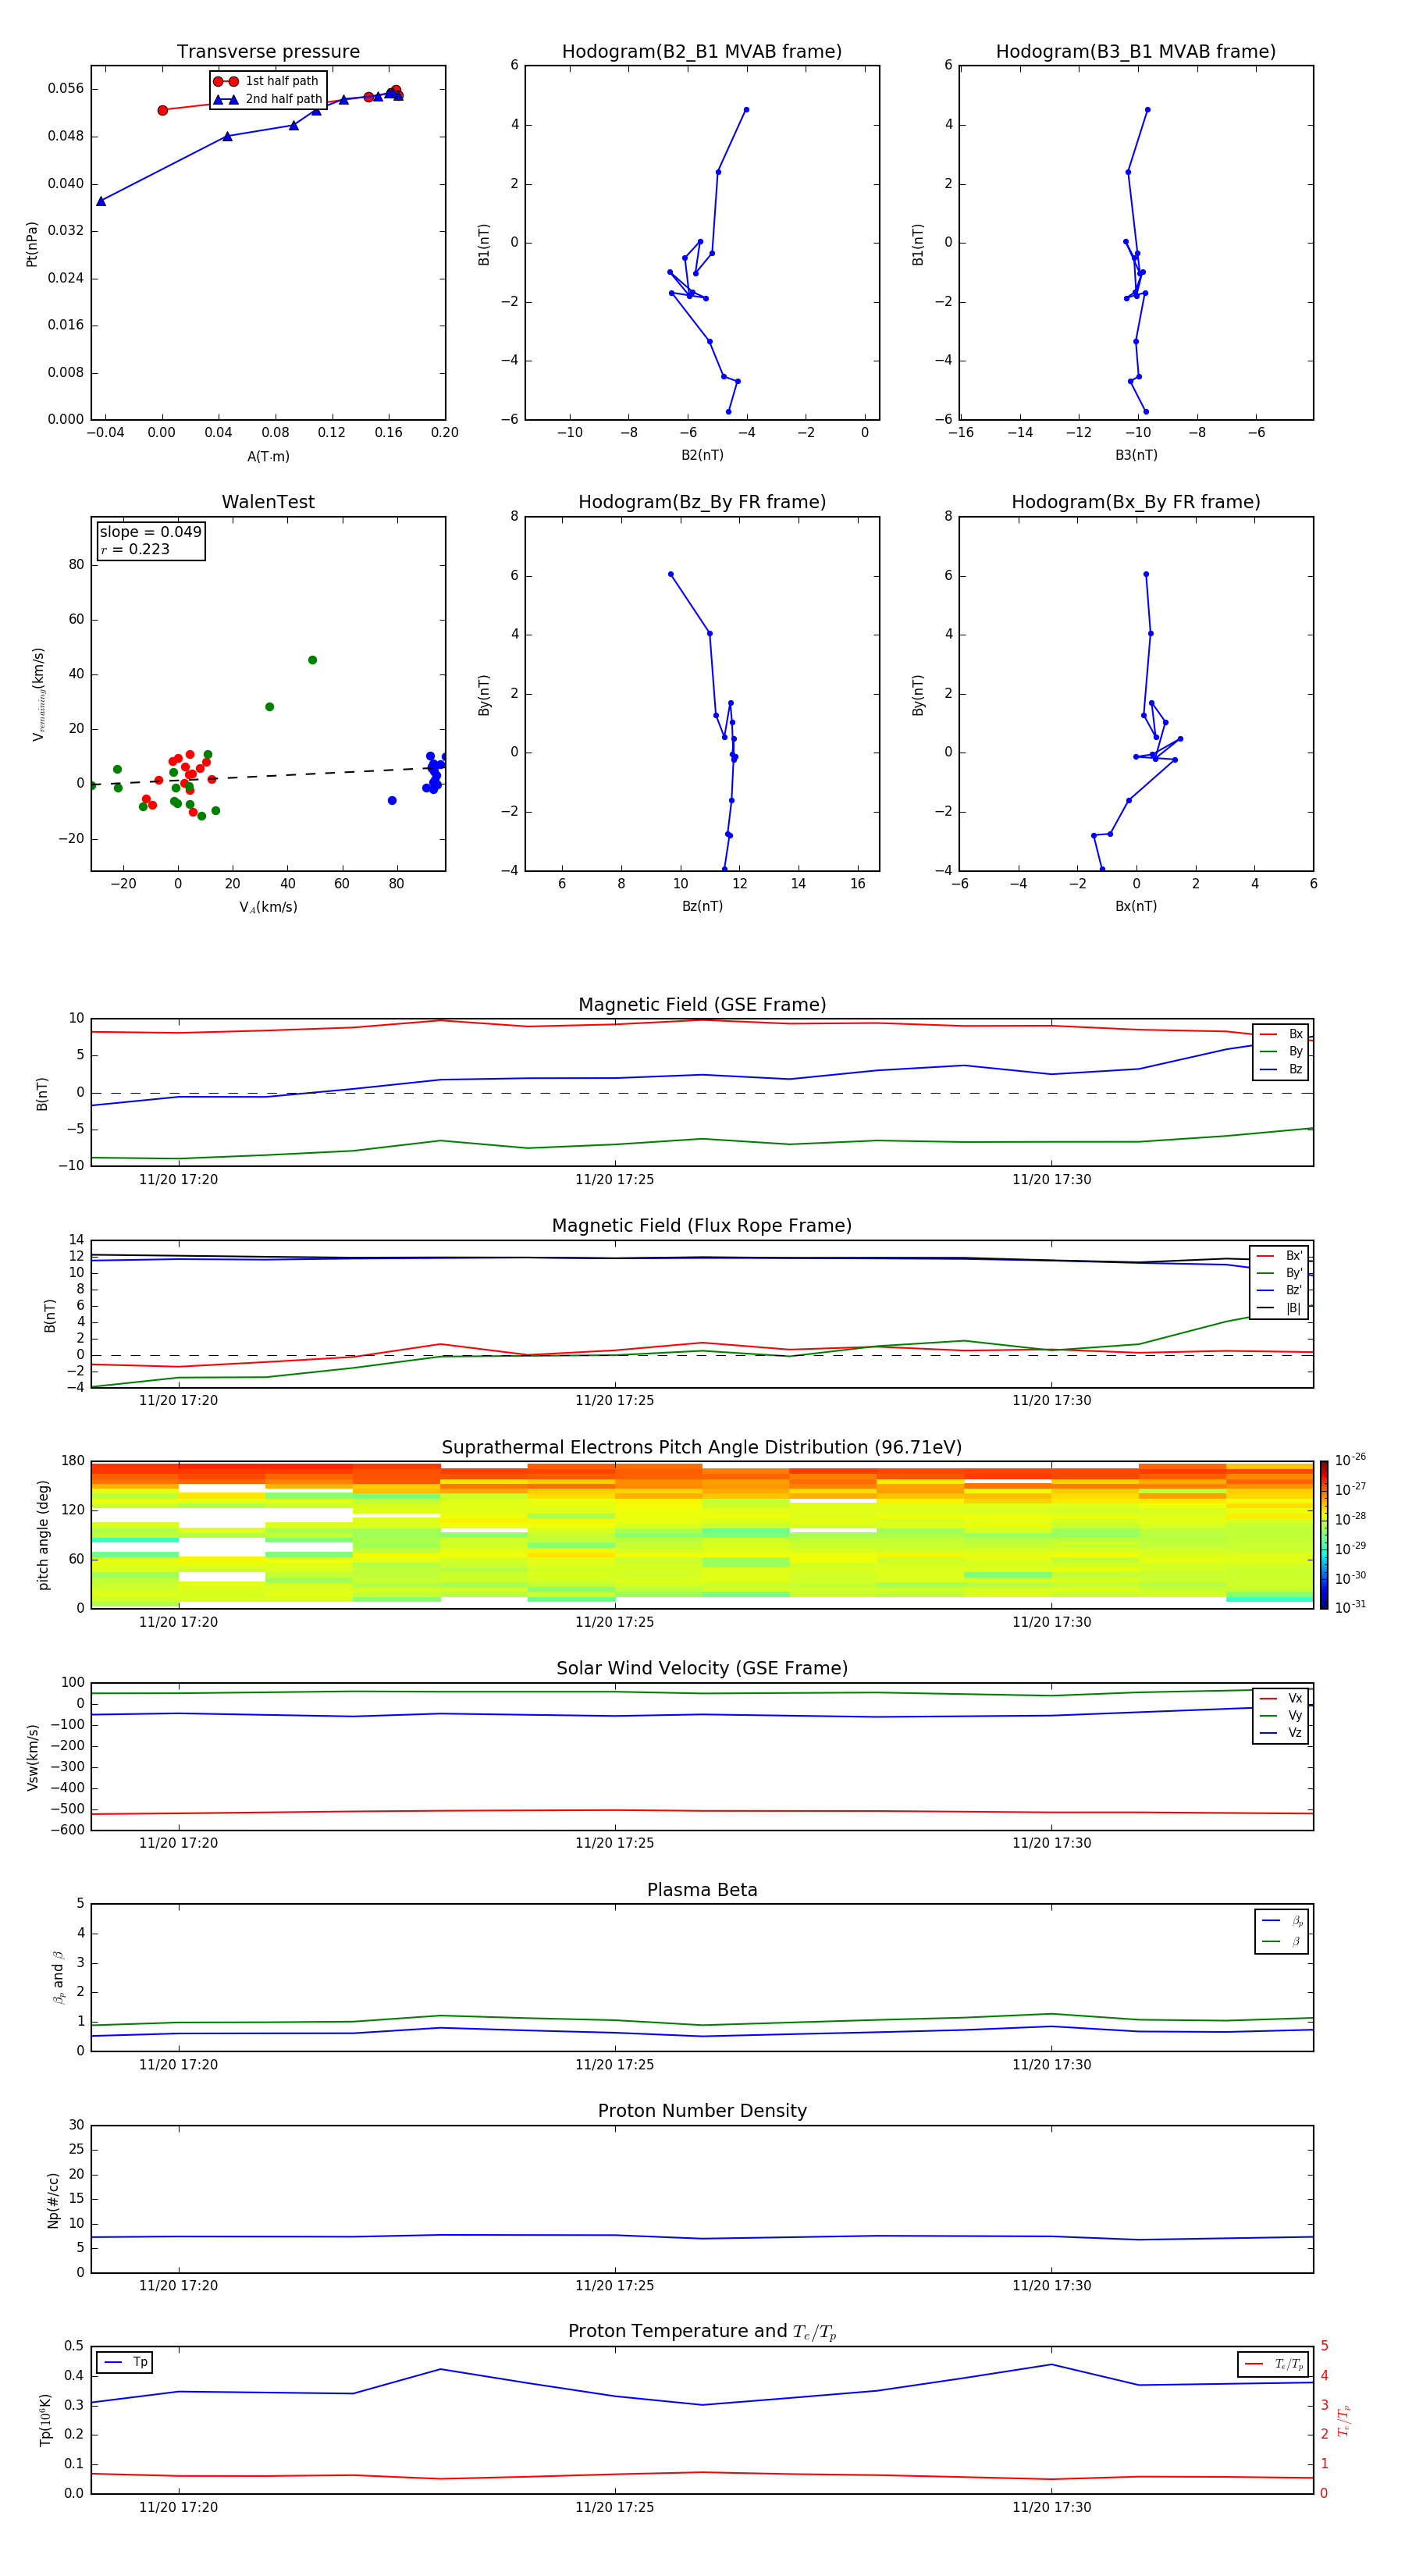Click the 'Transverse pressure' plot title

coord(268,52)
